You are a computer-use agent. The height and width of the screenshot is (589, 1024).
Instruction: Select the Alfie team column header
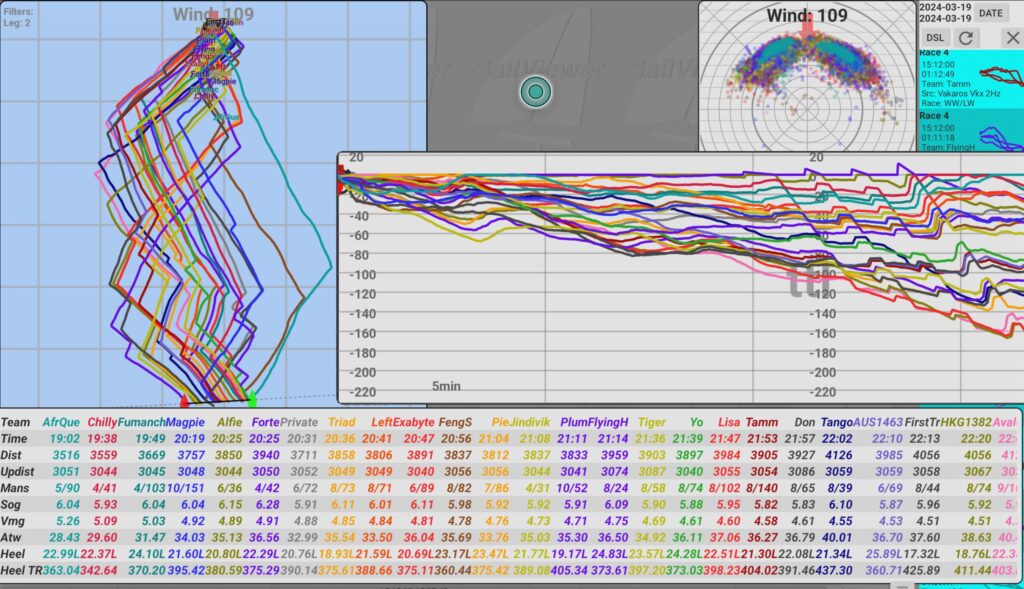pyautogui.click(x=229, y=422)
